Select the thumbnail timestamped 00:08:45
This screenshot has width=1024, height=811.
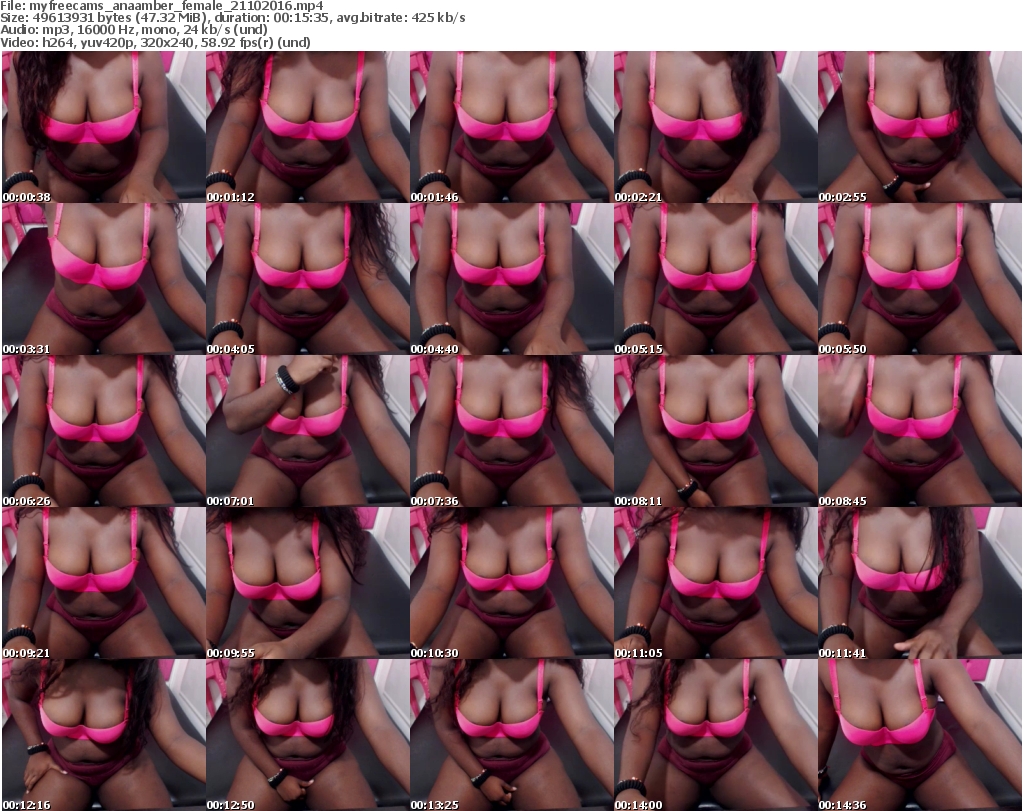pos(920,431)
